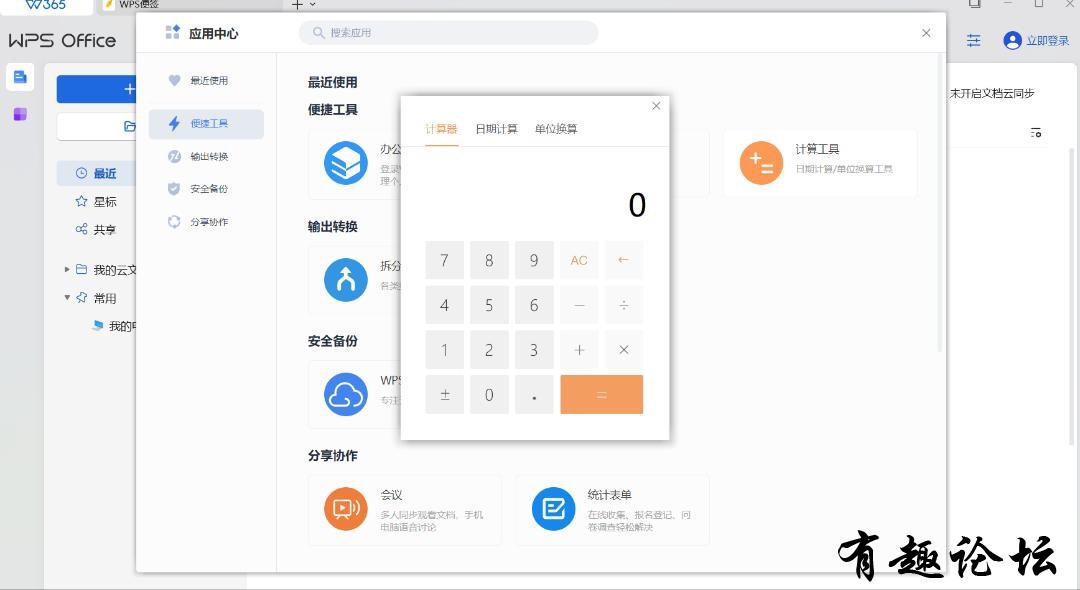
Task: Open the 计算工具 orange calculator icon
Action: tap(761, 163)
